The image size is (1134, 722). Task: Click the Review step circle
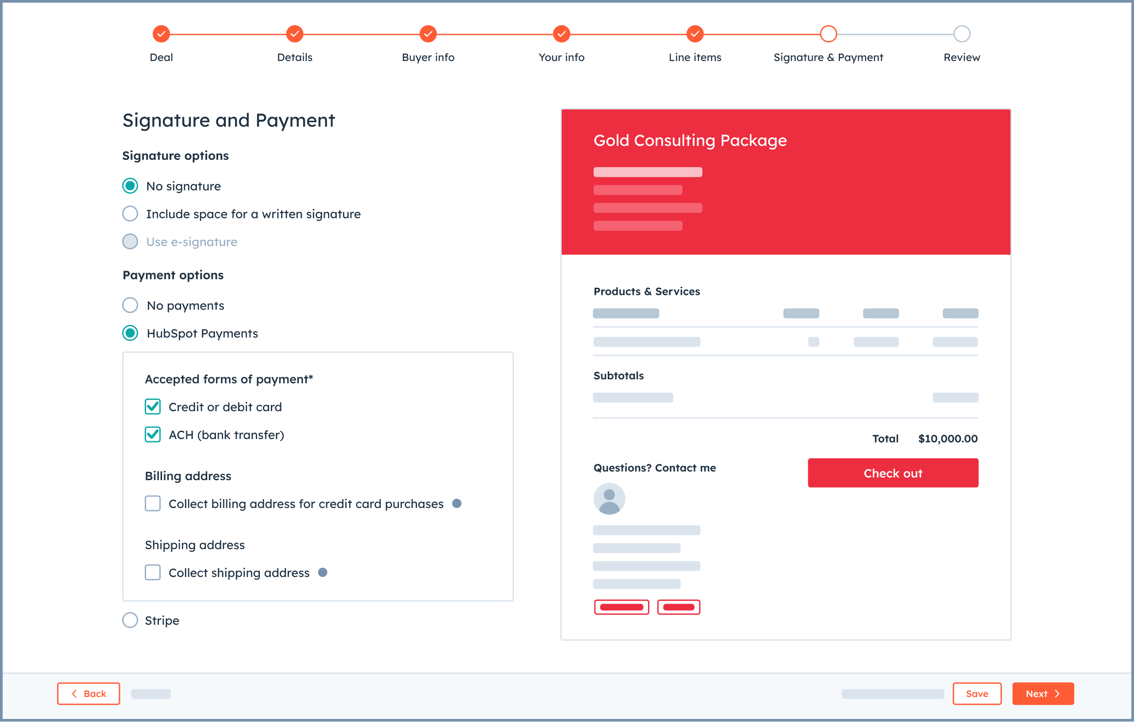coord(961,34)
